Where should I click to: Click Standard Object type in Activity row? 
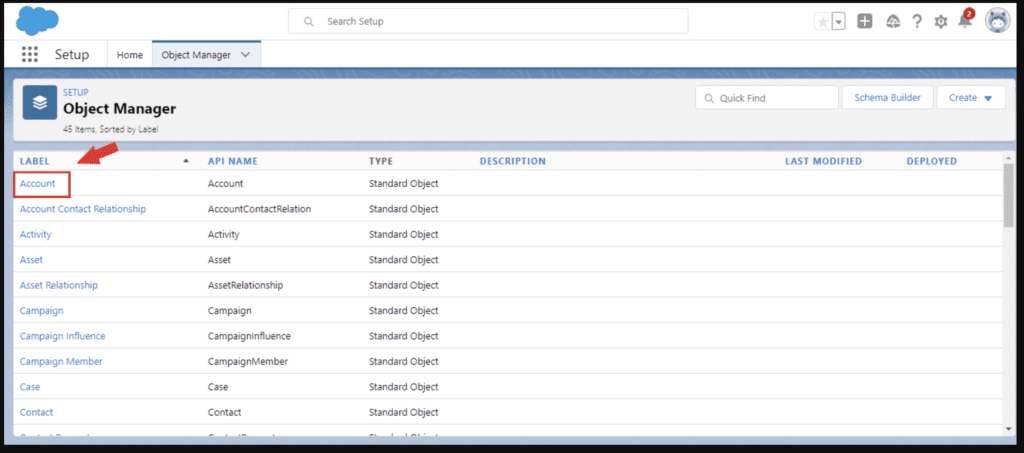point(404,234)
